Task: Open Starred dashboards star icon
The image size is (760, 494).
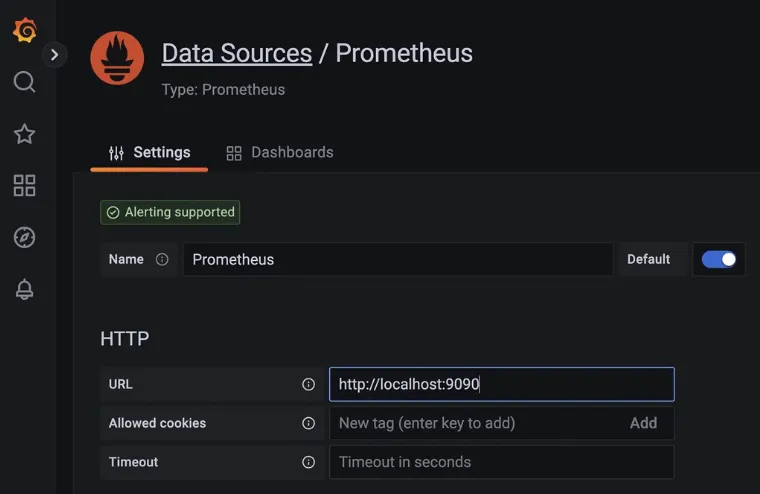Action: (24, 134)
